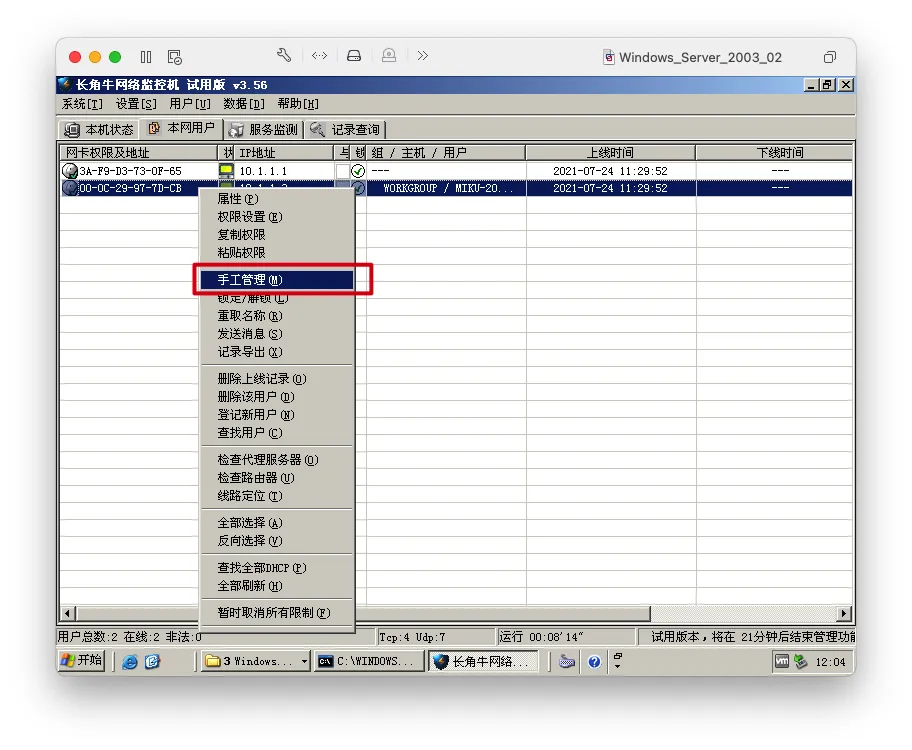Click the network card icon for 3A-F9-D3-73-0F-65
Image resolution: width=912 pixels, height=750 pixels.
pos(70,171)
